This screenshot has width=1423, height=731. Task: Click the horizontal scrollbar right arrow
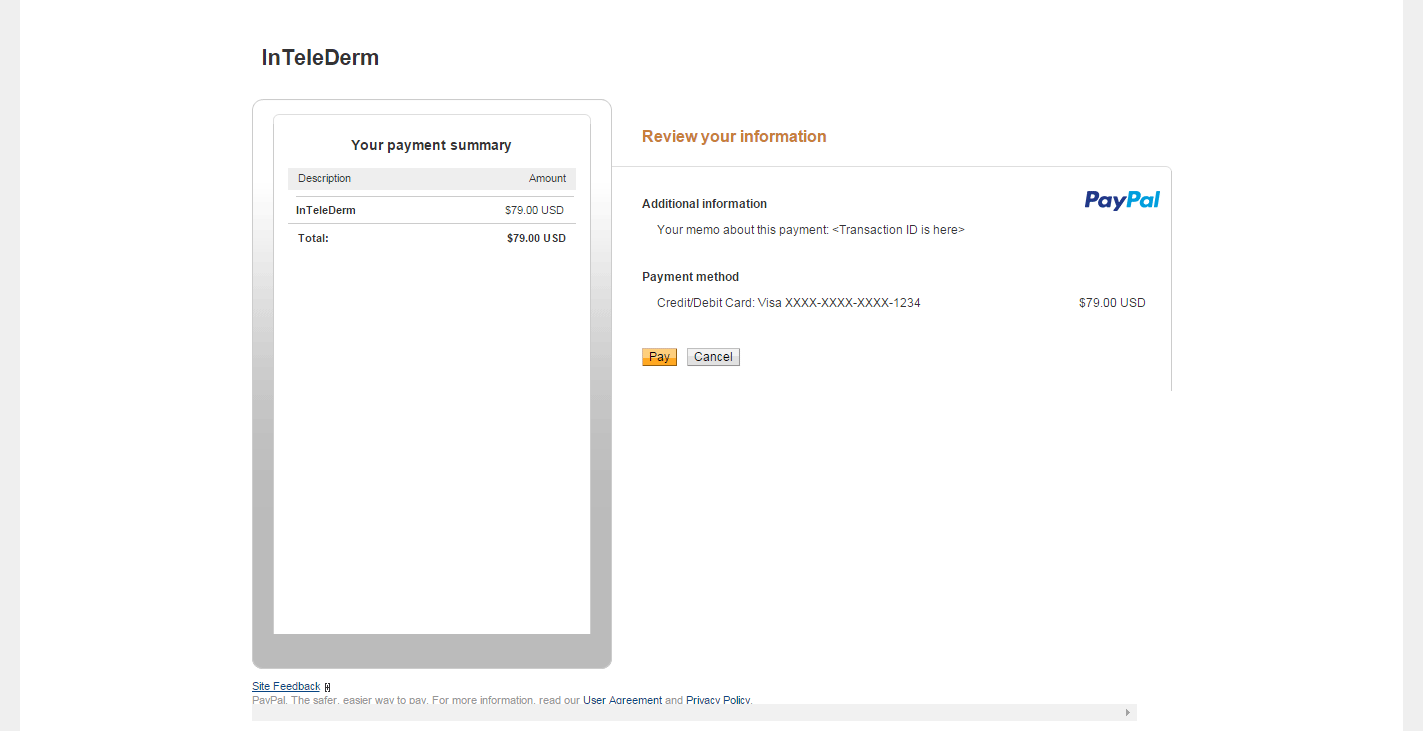1128,712
